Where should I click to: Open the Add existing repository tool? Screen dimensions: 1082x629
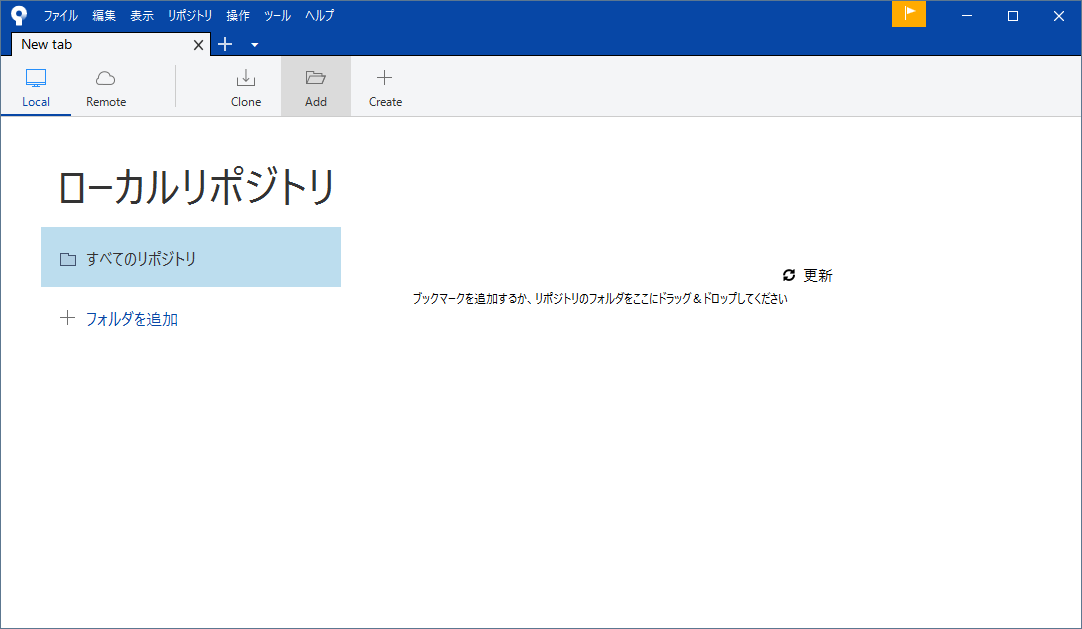[x=316, y=86]
